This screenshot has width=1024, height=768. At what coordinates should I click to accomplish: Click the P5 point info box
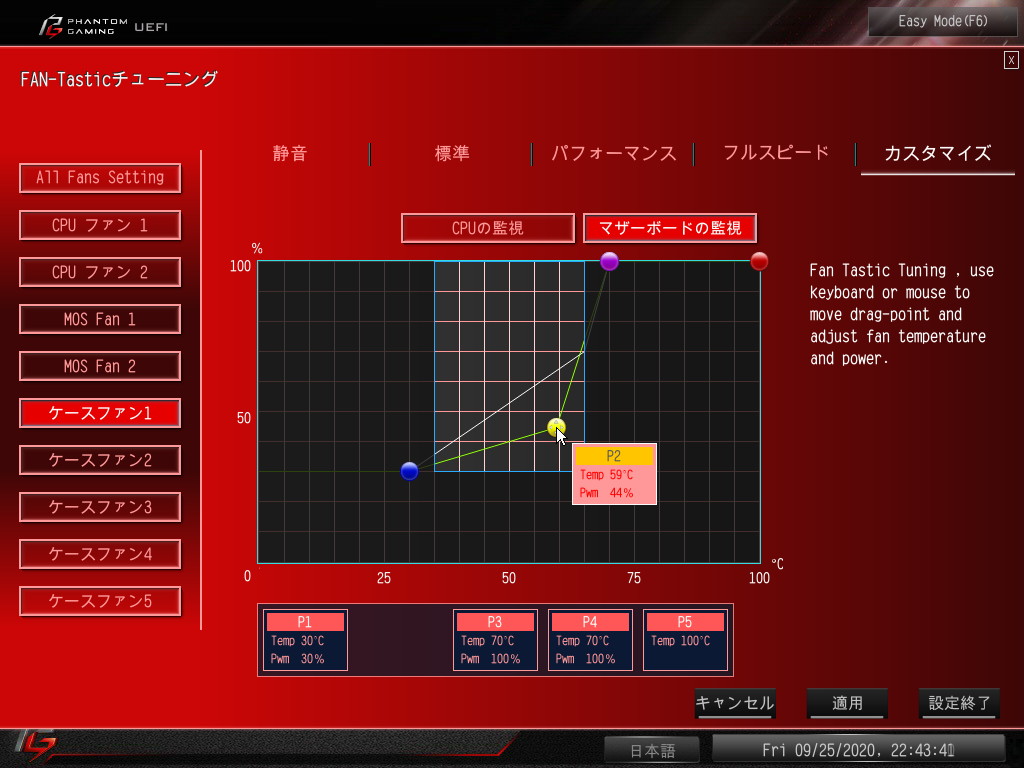tap(685, 640)
